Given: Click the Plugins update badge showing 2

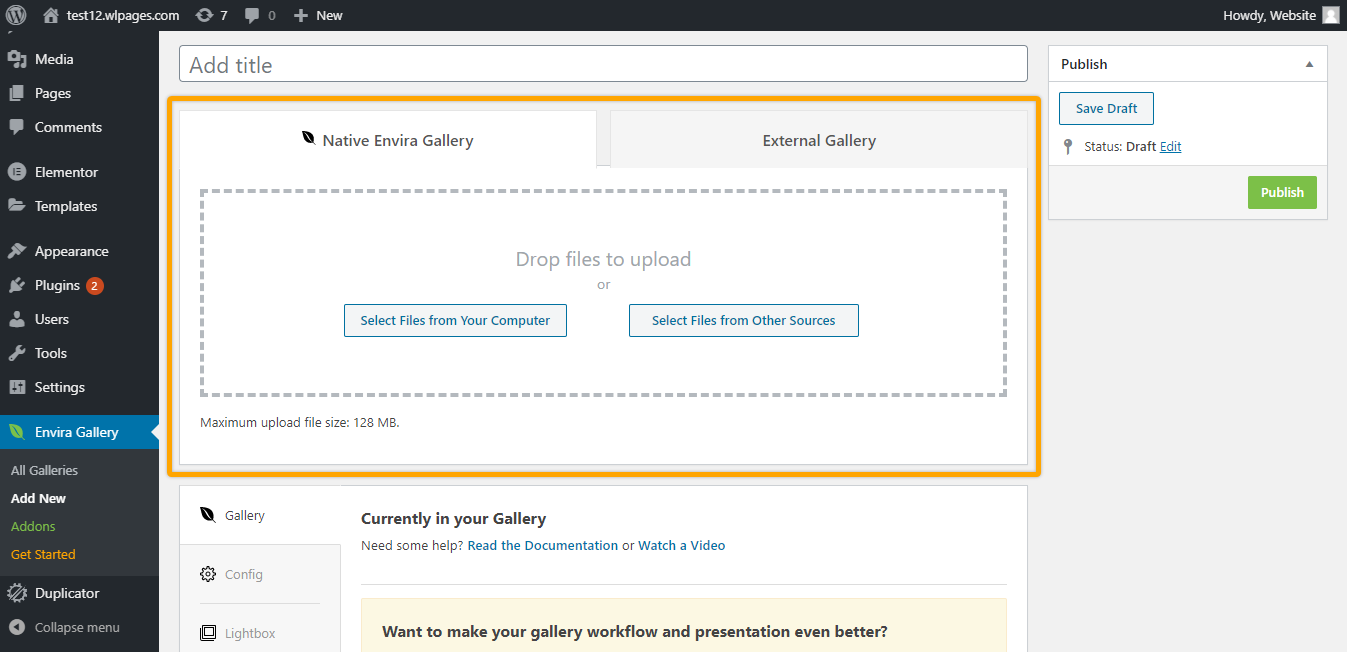Looking at the screenshot, I should tap(95, 285).
